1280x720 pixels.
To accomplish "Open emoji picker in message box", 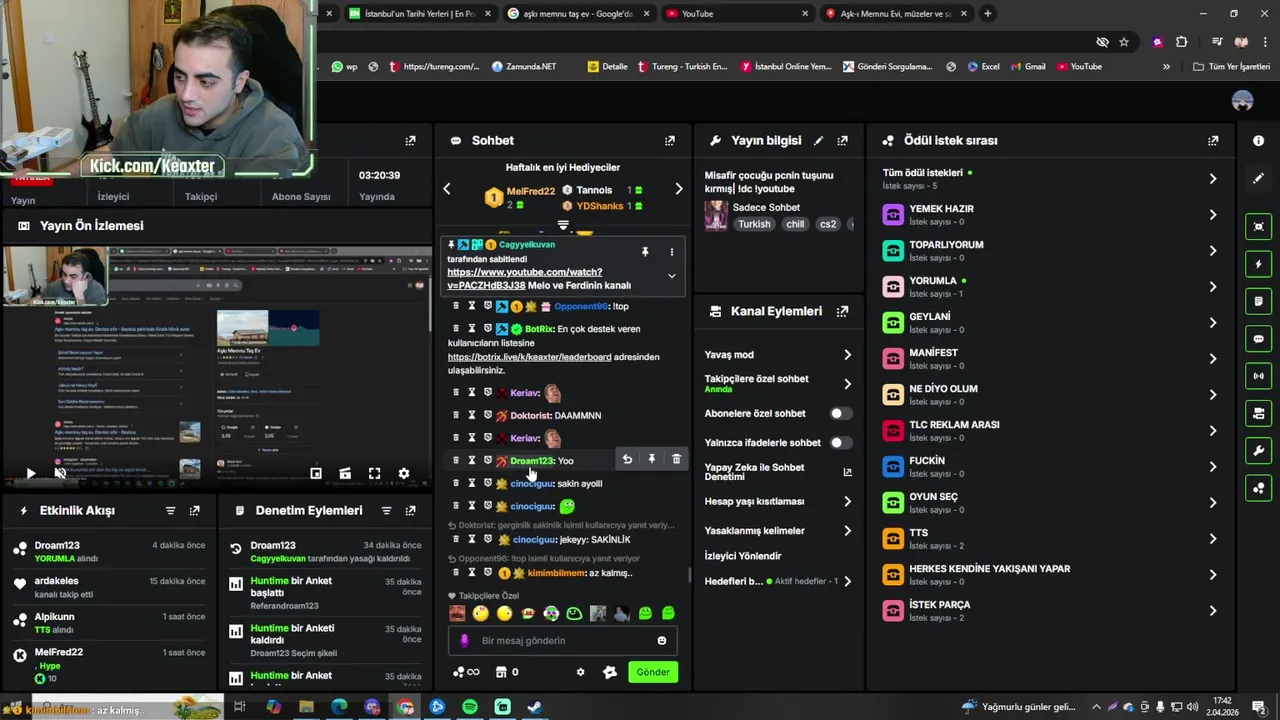I will [x=661, y=641].
